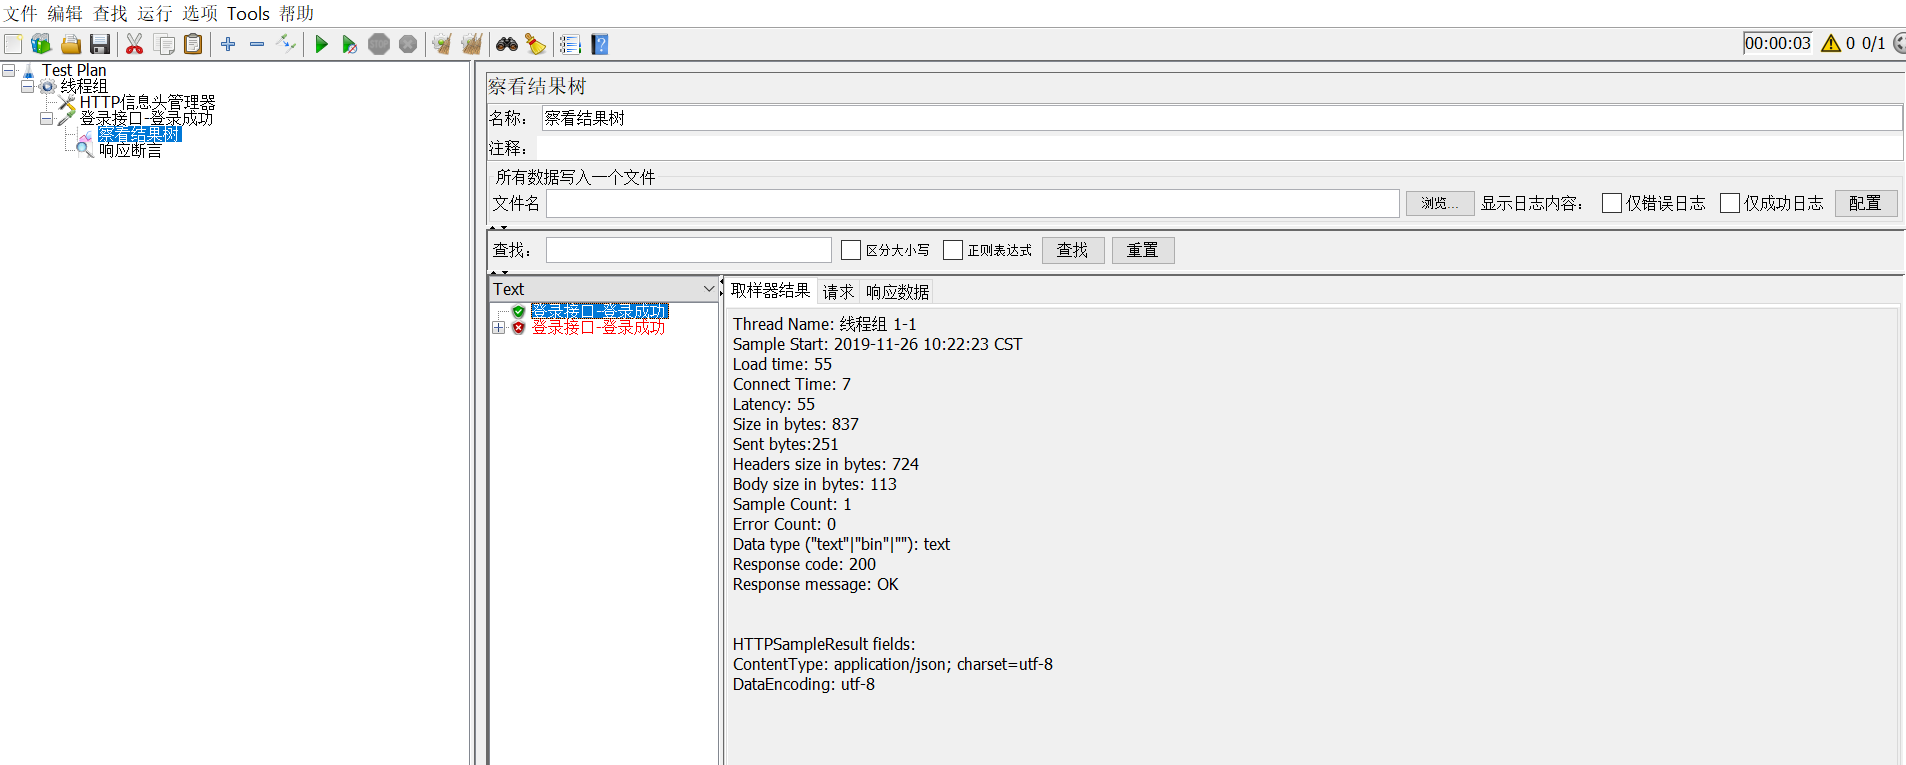Click the 注释 input field
Viewport: 1906px width, 765px height.
tap(1219, 148)
